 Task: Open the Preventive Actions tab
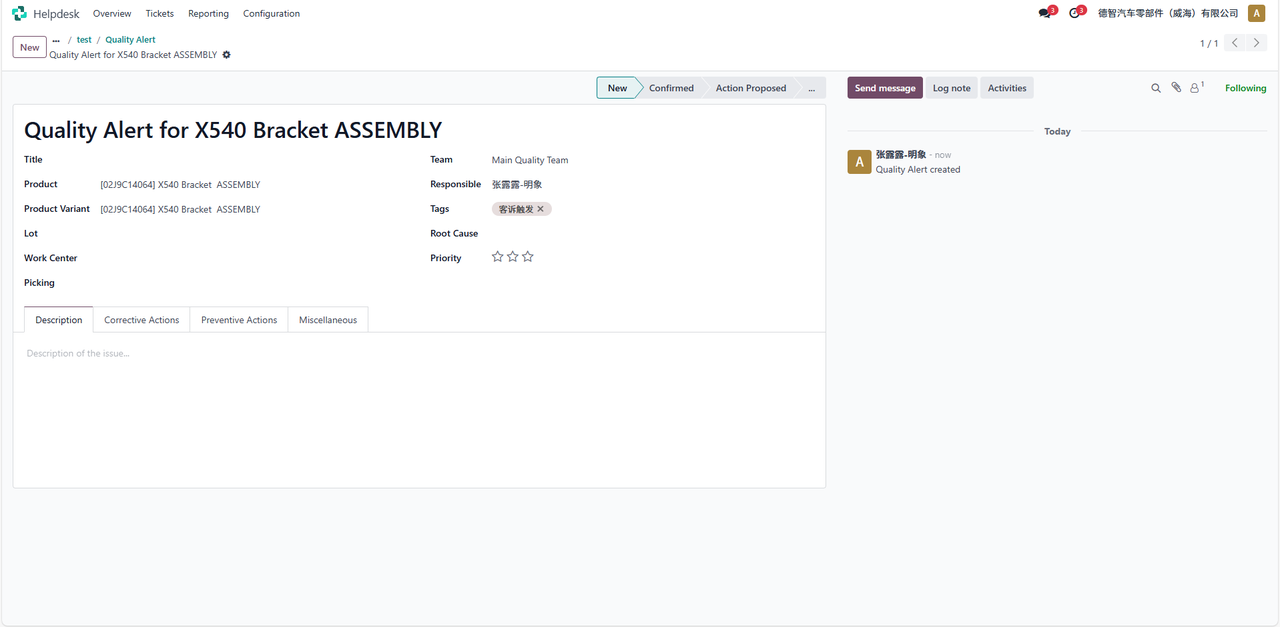pyautogui.click(x=239, y=320)
